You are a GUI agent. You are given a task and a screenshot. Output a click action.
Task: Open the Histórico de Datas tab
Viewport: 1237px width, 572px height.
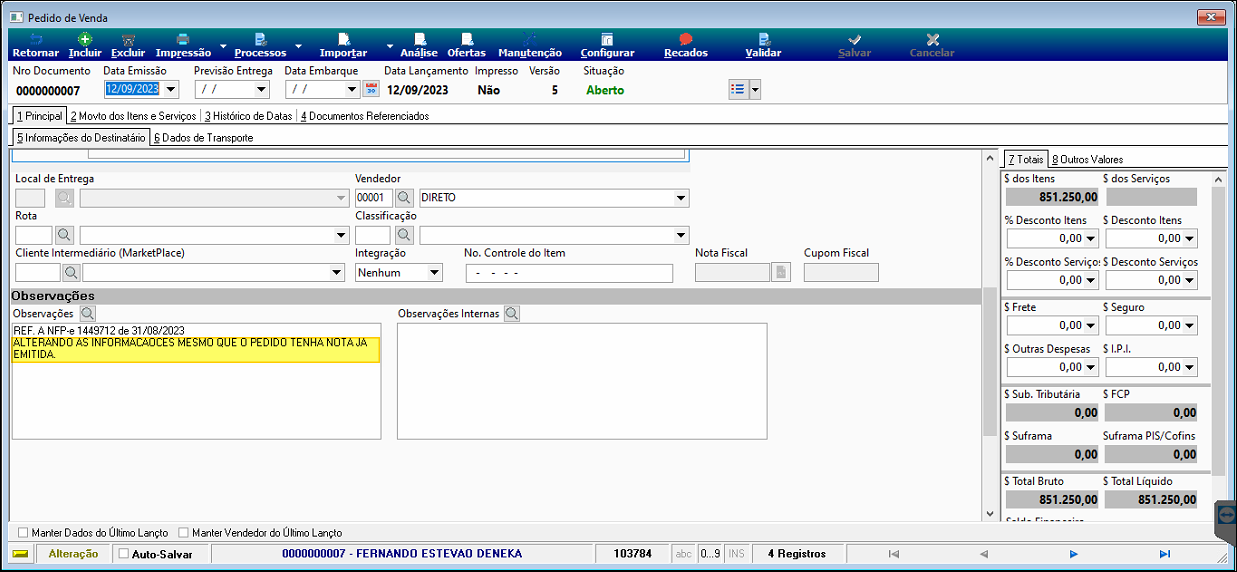click(x=248, y=116)
